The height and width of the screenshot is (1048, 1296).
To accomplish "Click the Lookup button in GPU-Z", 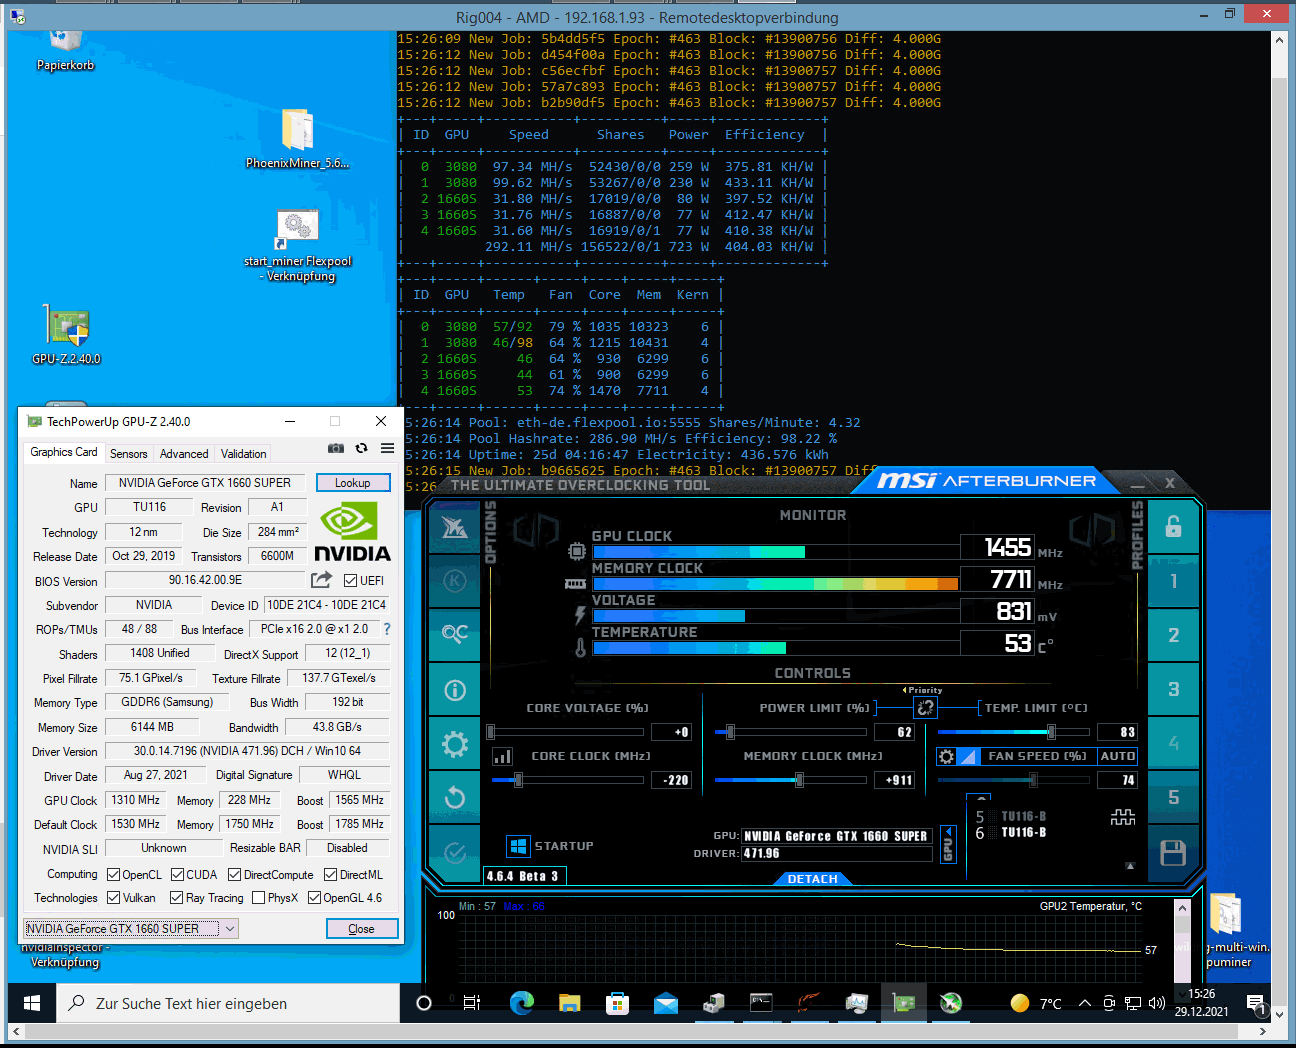I will click(x=353, y=482).
